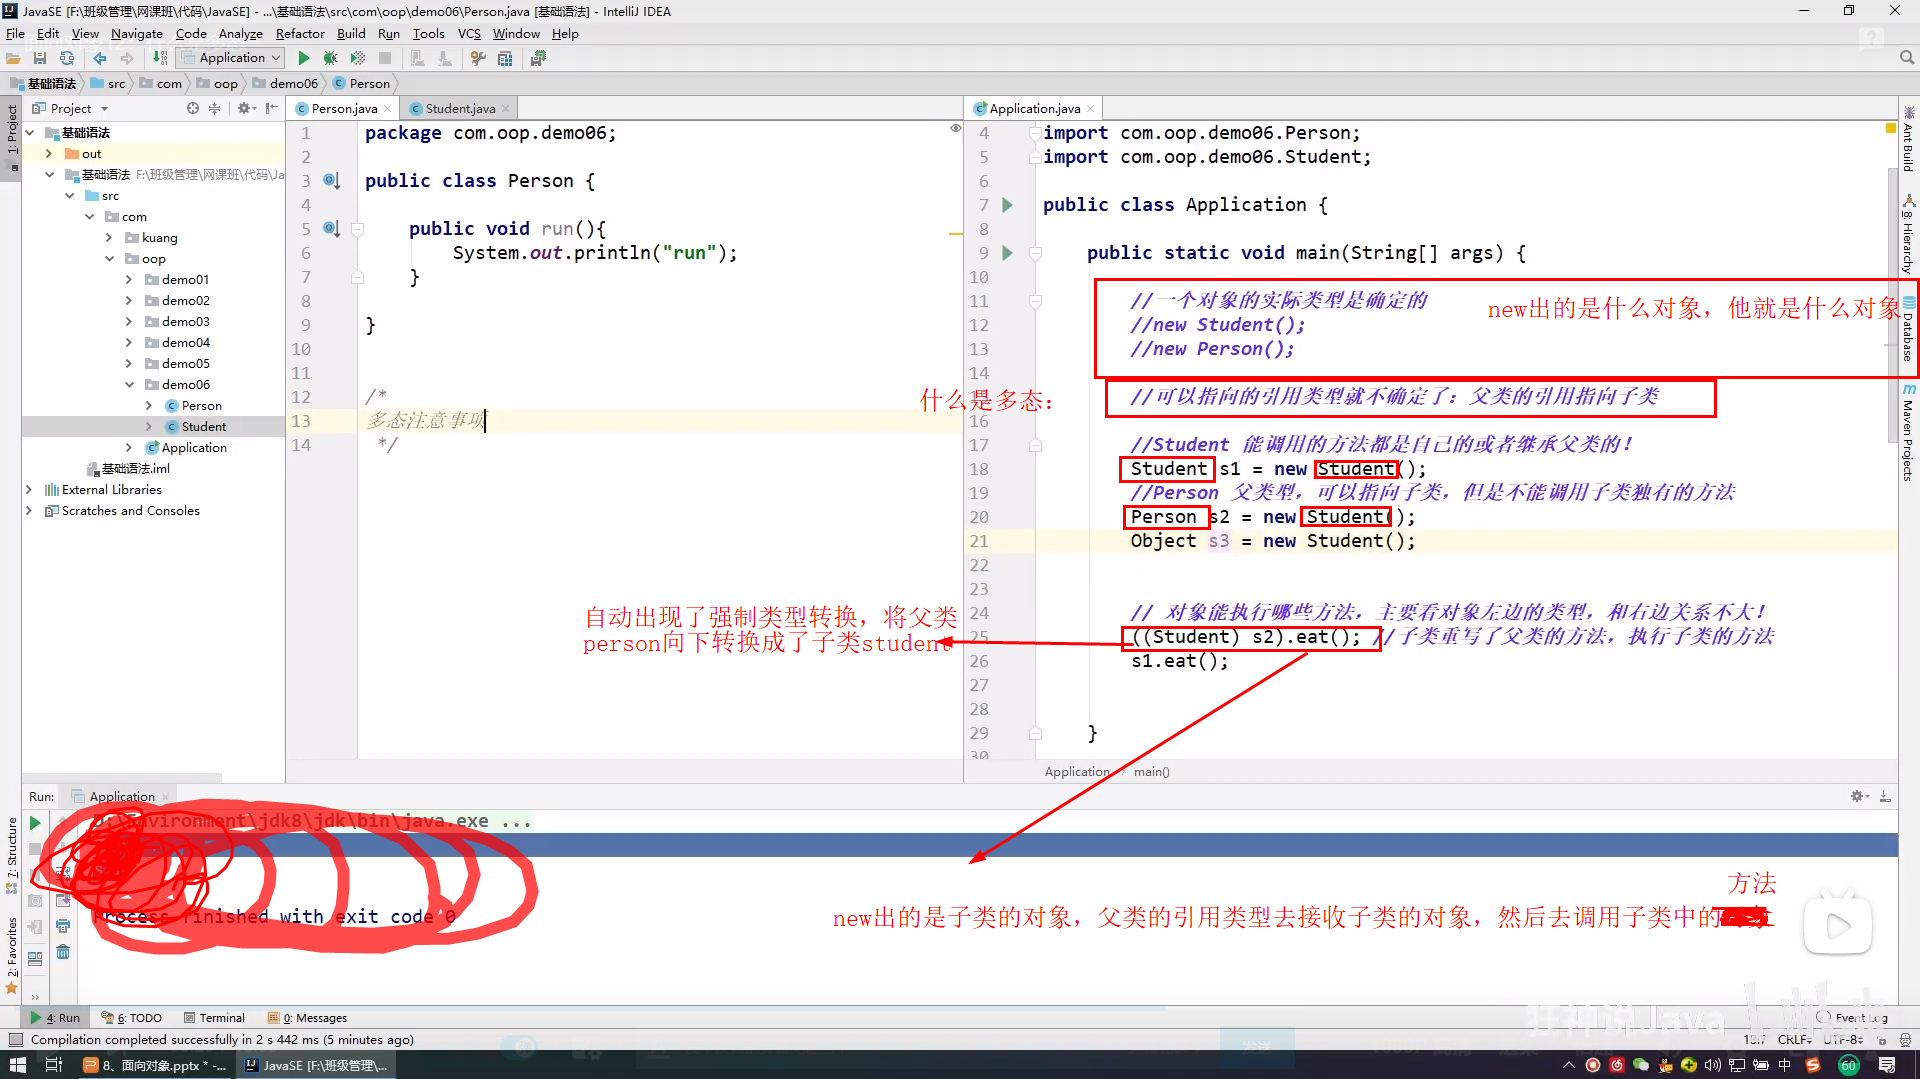Toggle the Hierarchy side panel
Viewport: 1920px width, 1079px height.
pos(1908,235)
